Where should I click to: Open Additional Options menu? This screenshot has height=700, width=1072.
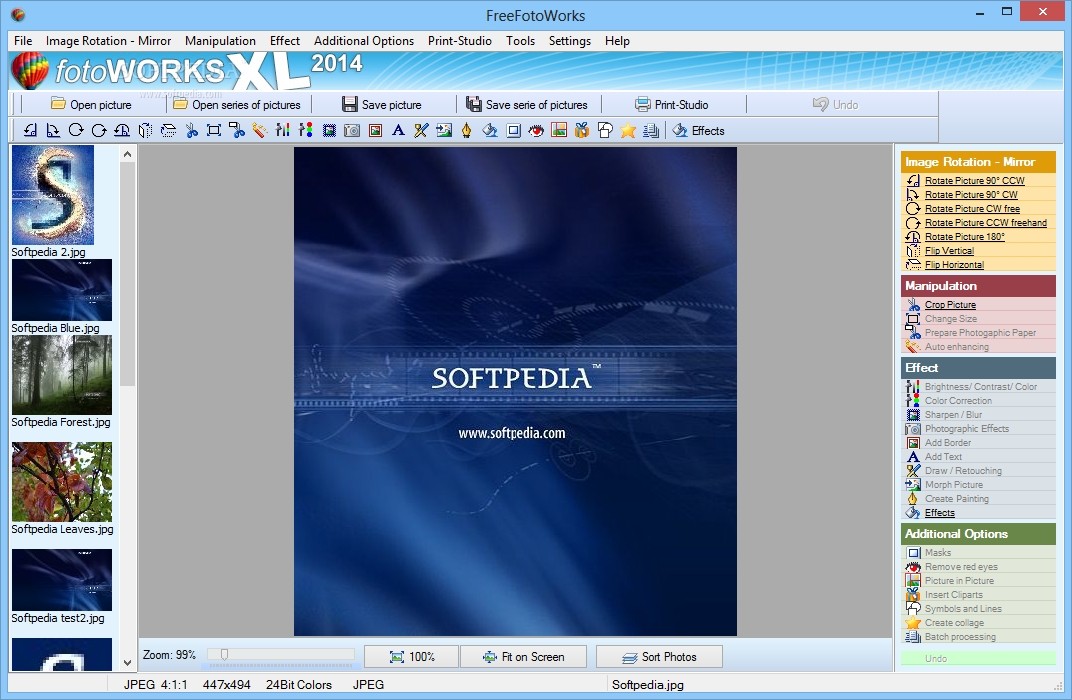(364, 41)
